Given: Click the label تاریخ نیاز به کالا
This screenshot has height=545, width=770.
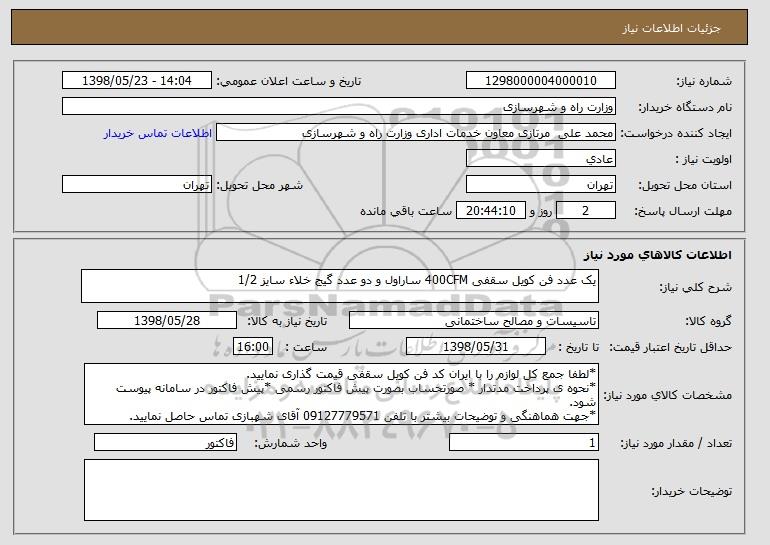Looking at the screenshot, I should pyautogui.click(x=286, y=322).
